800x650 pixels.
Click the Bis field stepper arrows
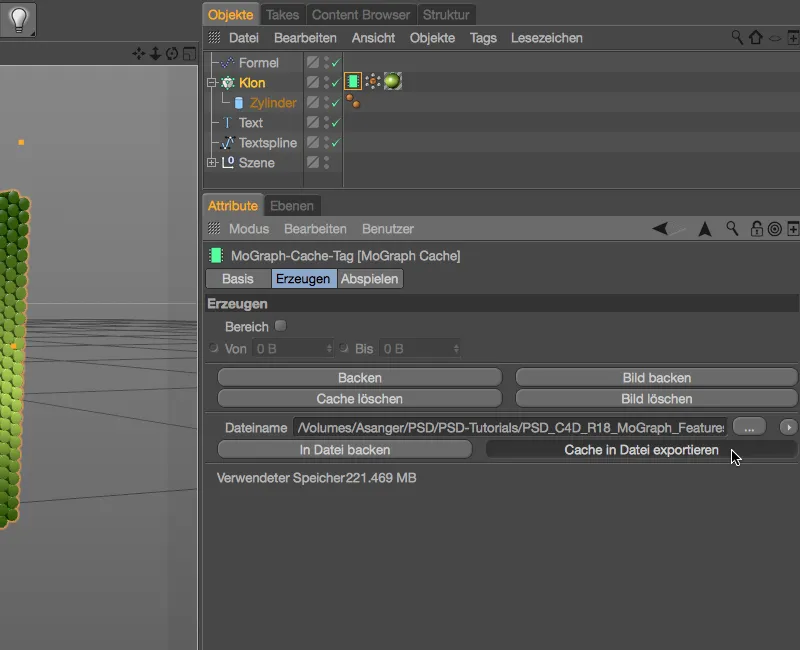456,349
